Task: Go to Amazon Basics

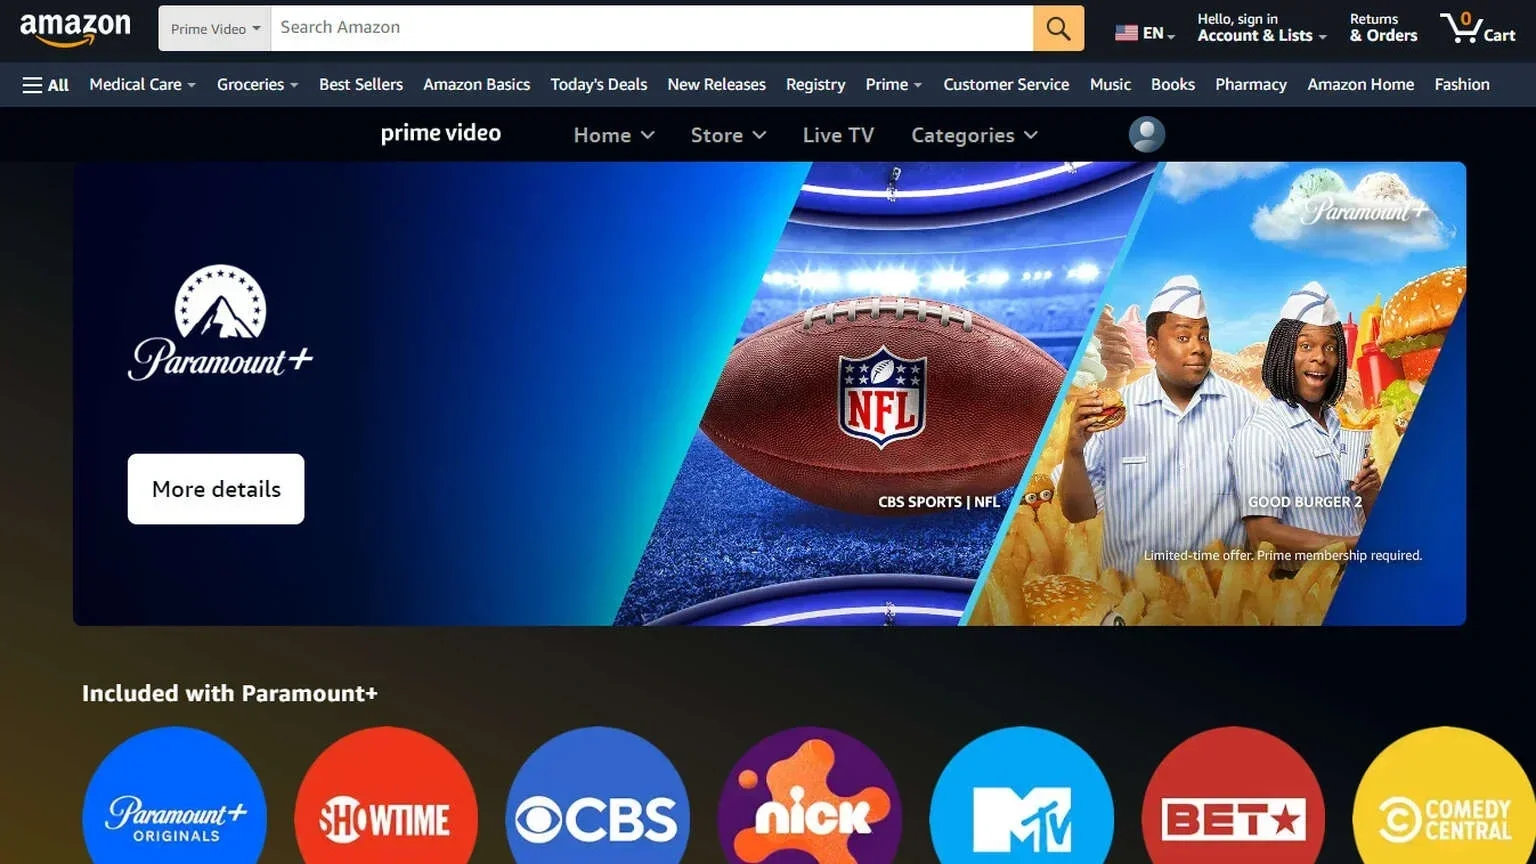Action: [x=476, y=85]
